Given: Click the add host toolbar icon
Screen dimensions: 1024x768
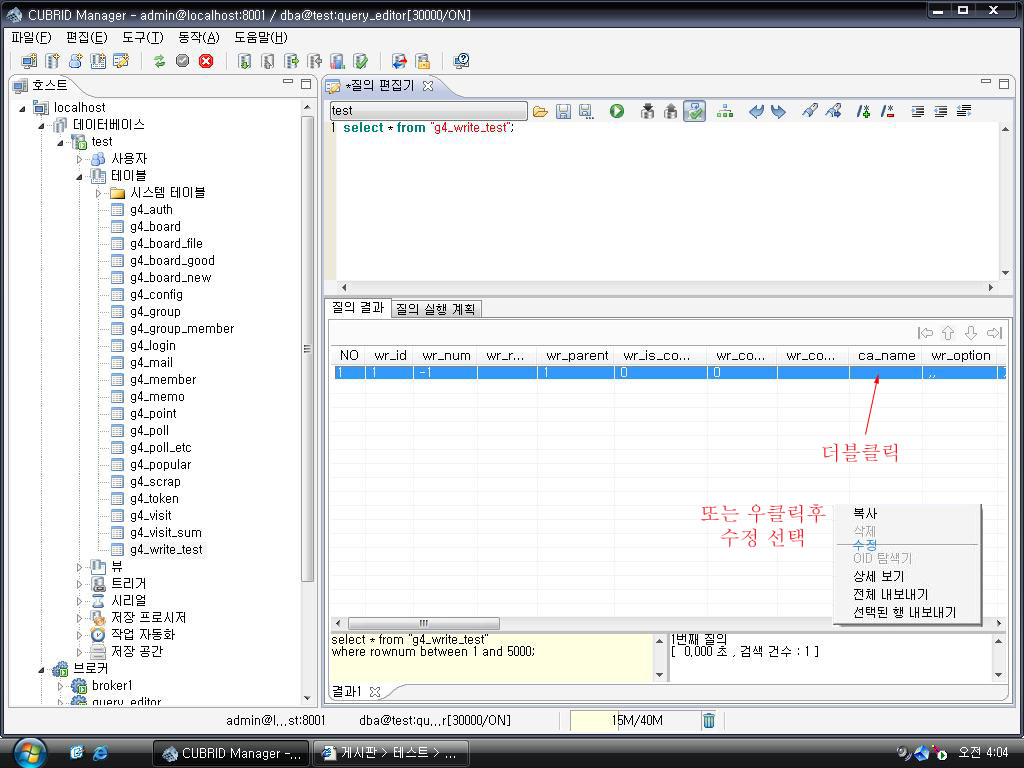Looking at the screenshot, I should click(x=29, y=61).
